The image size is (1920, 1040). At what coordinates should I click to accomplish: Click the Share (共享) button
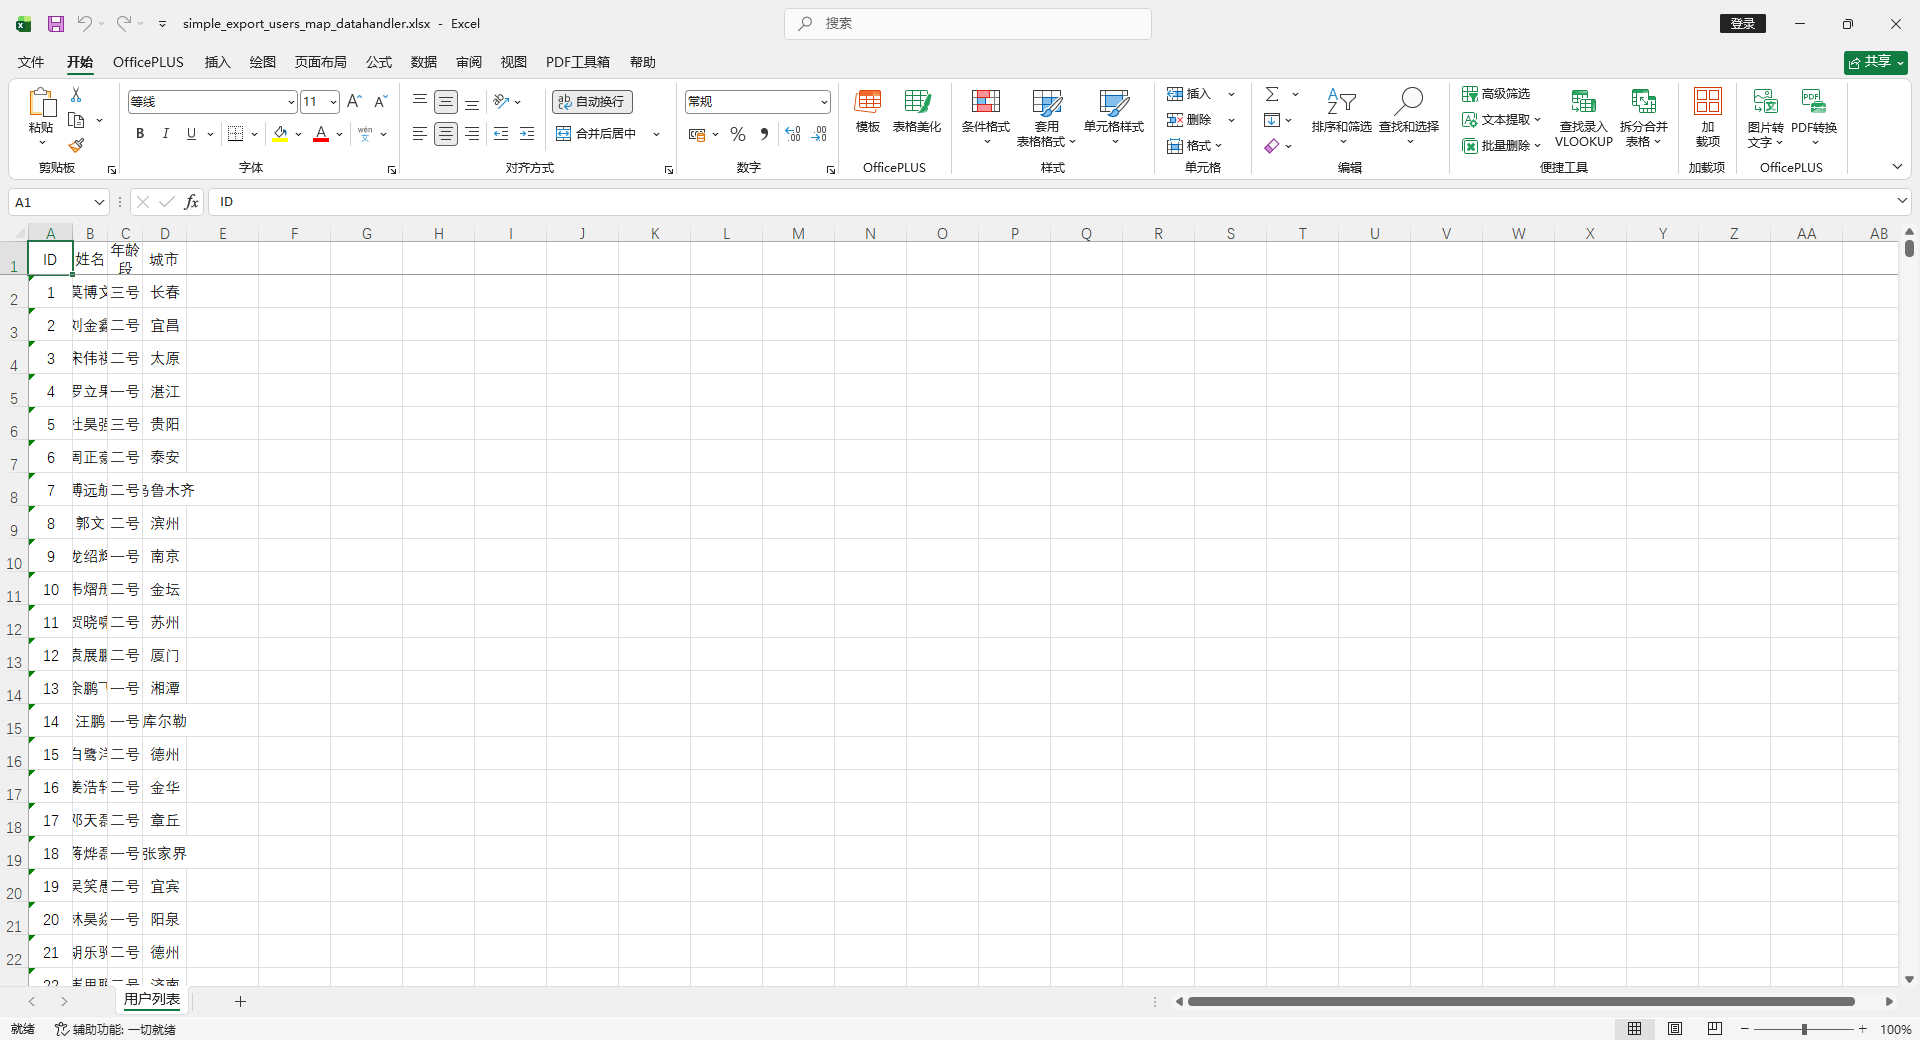pos(1875,62)
